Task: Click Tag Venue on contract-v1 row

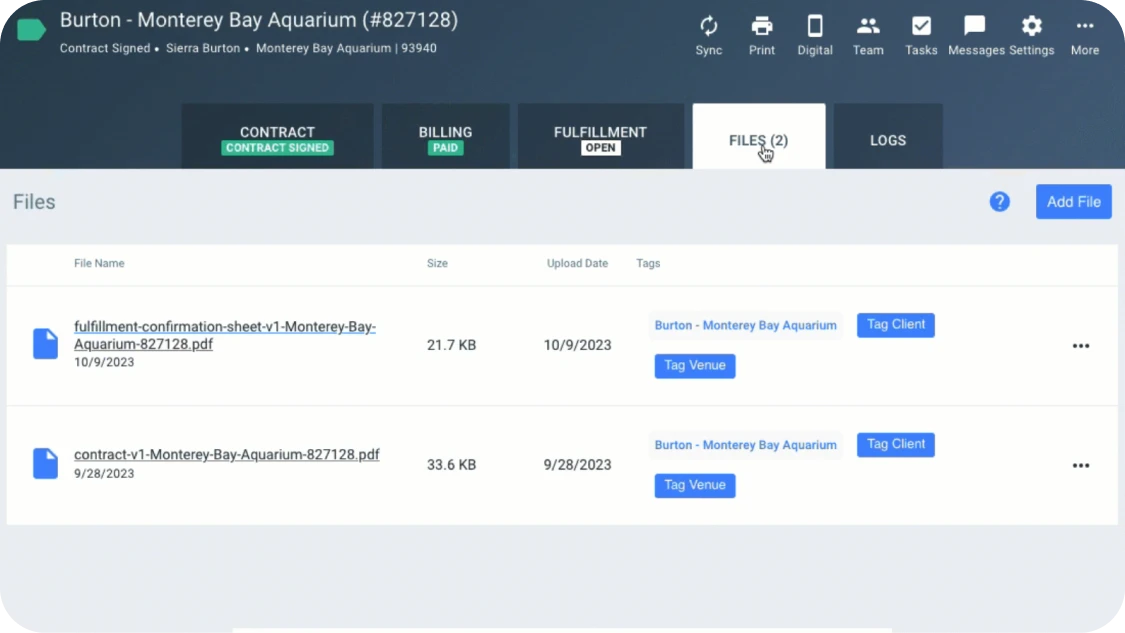Action: pos(695,485)
